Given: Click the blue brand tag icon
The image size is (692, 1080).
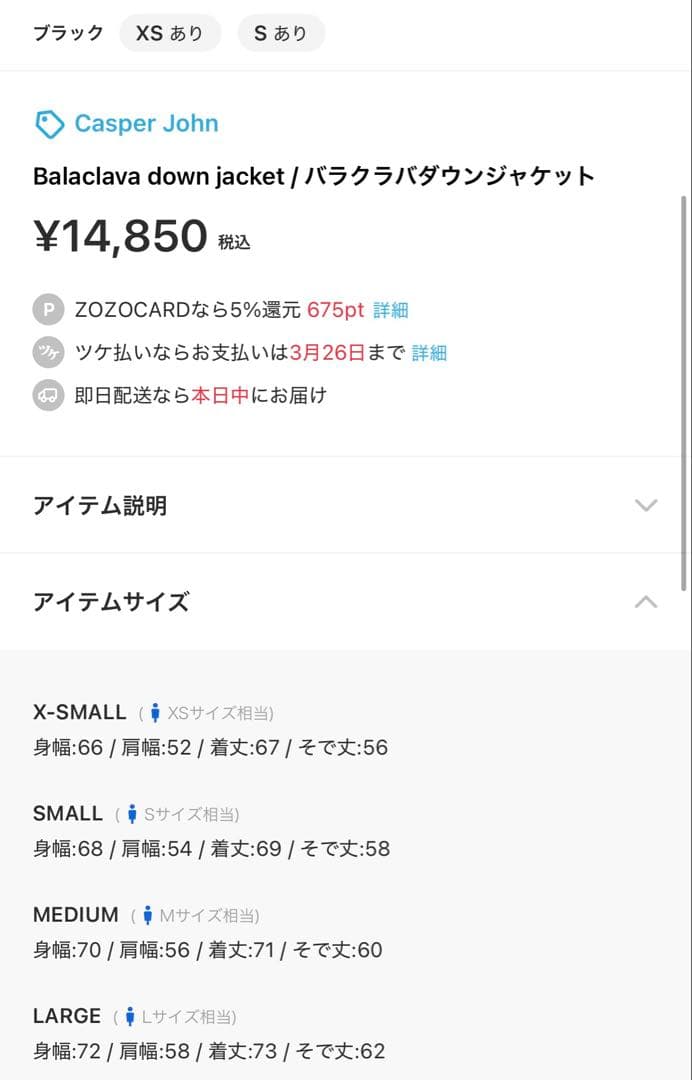Looking at the screenshot, I should [49, 124].
